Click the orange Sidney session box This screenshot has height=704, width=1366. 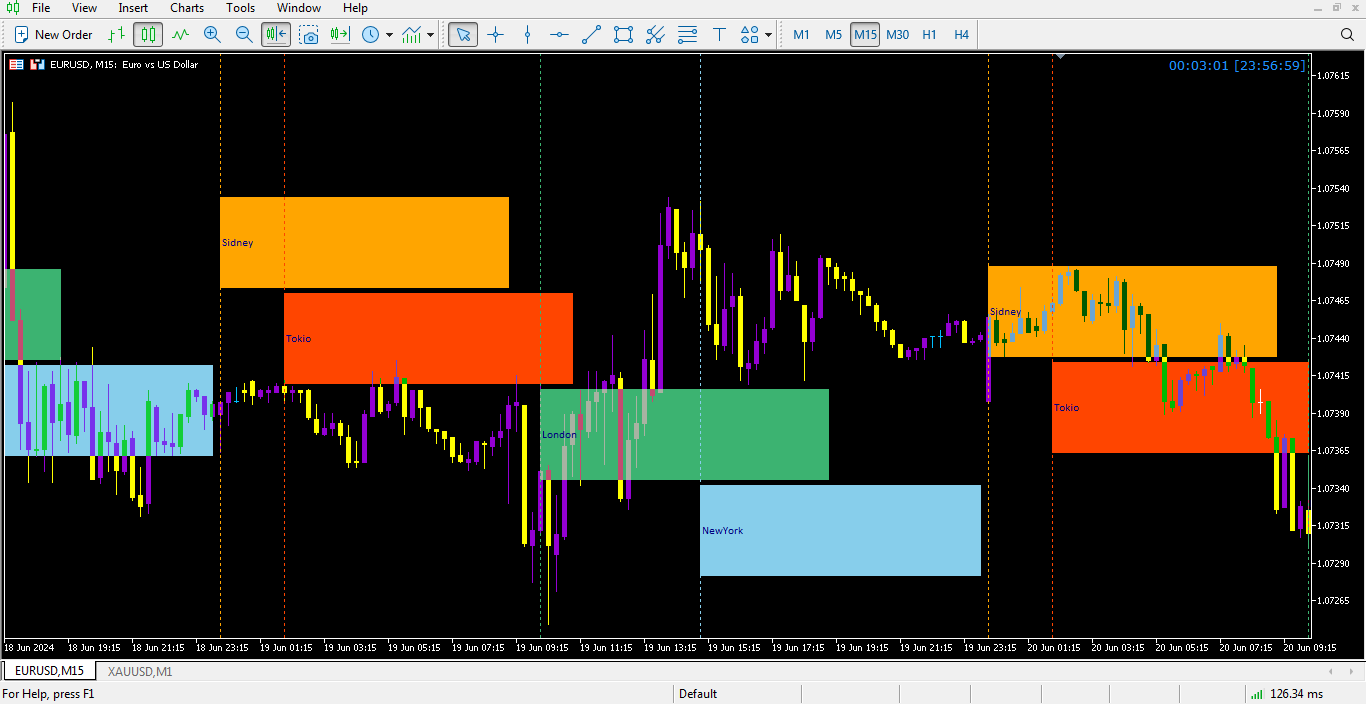[x=364, y=242]
